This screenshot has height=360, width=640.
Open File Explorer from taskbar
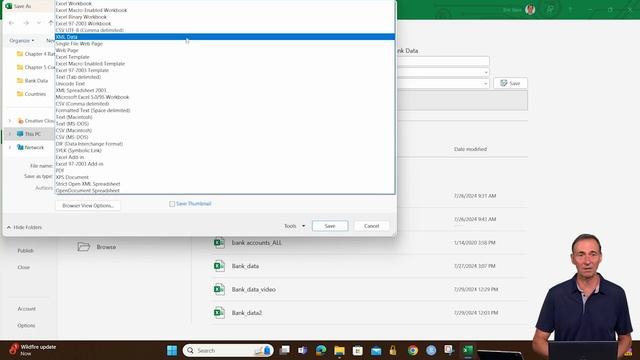pos(339,350)
